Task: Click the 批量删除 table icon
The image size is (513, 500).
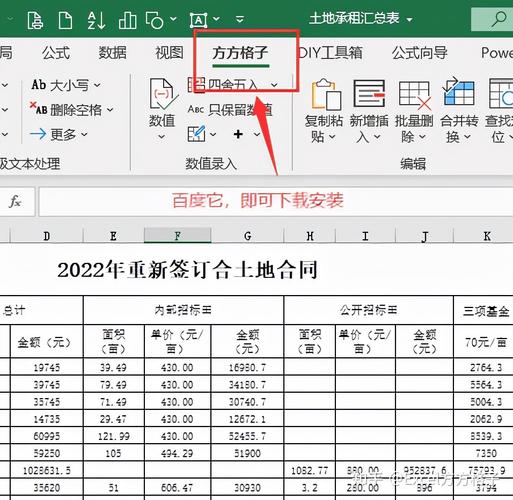Action: (415, 96)
